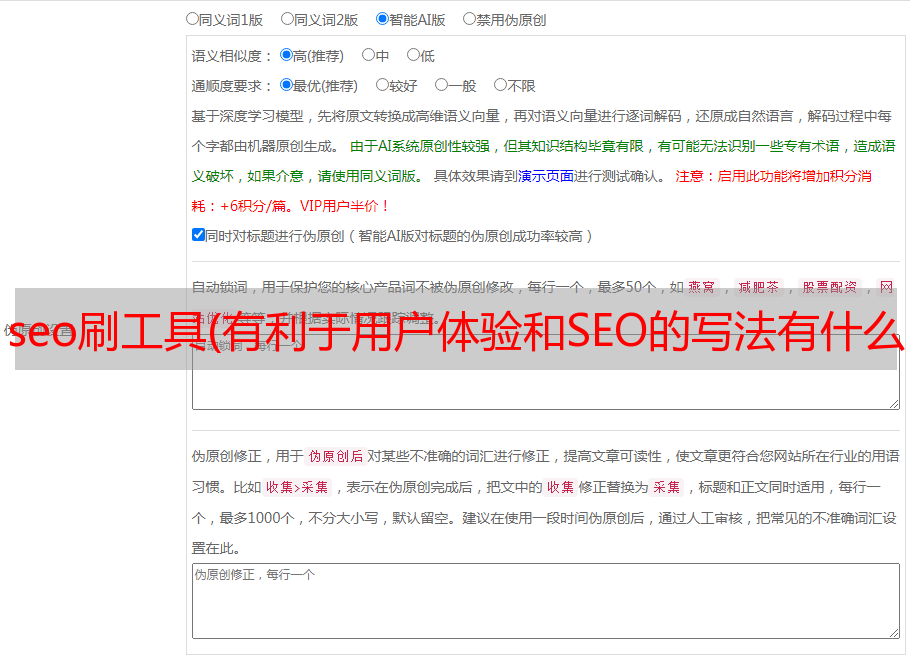Select 禁用伪原创 radio option
Image resolution: width=911 pixels, height=658 pixels.
click(x=469, y=19)
